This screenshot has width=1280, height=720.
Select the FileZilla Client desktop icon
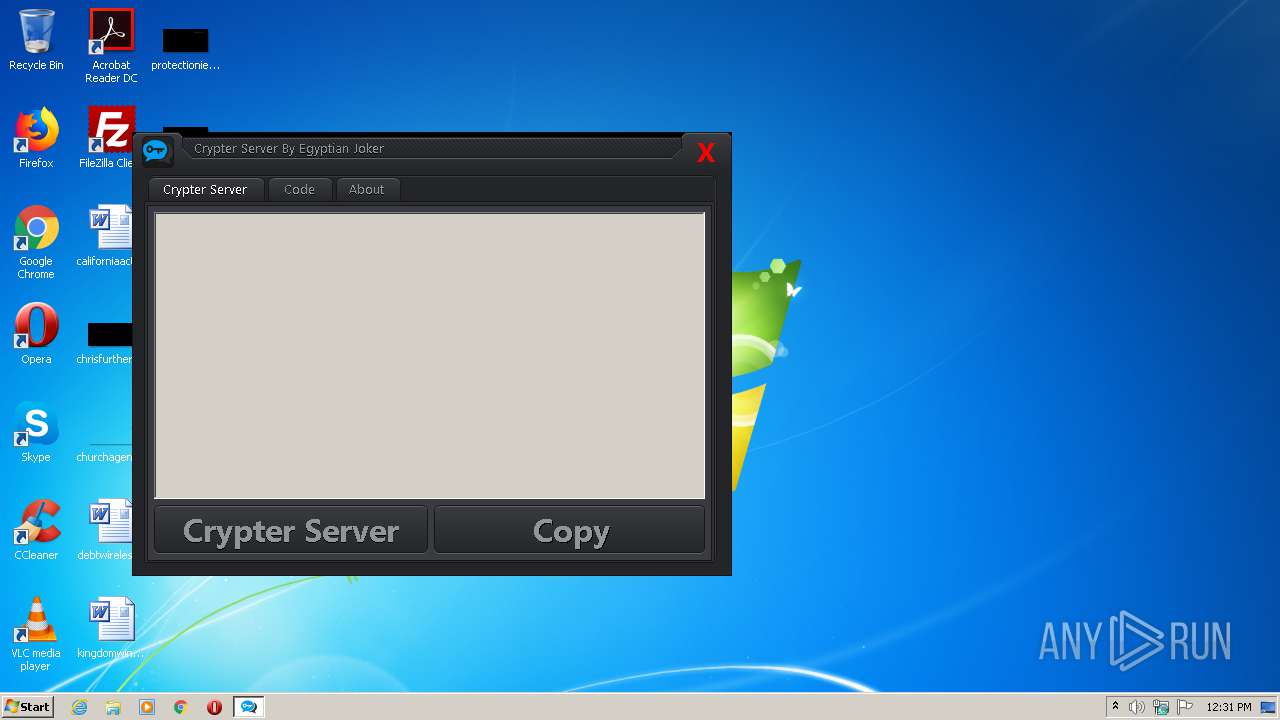pos(107,138)
